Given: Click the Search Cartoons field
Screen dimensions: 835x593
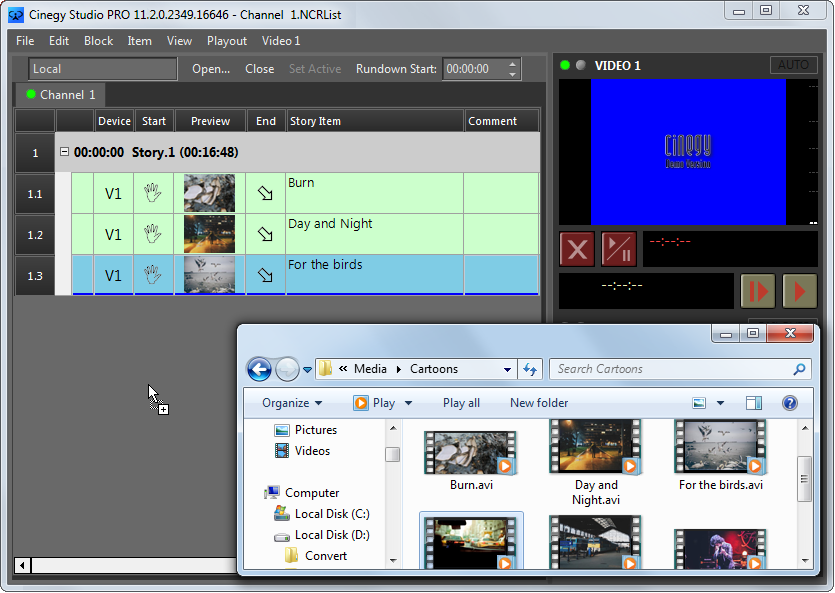Looking at the screenshot, I should [680, 369].
